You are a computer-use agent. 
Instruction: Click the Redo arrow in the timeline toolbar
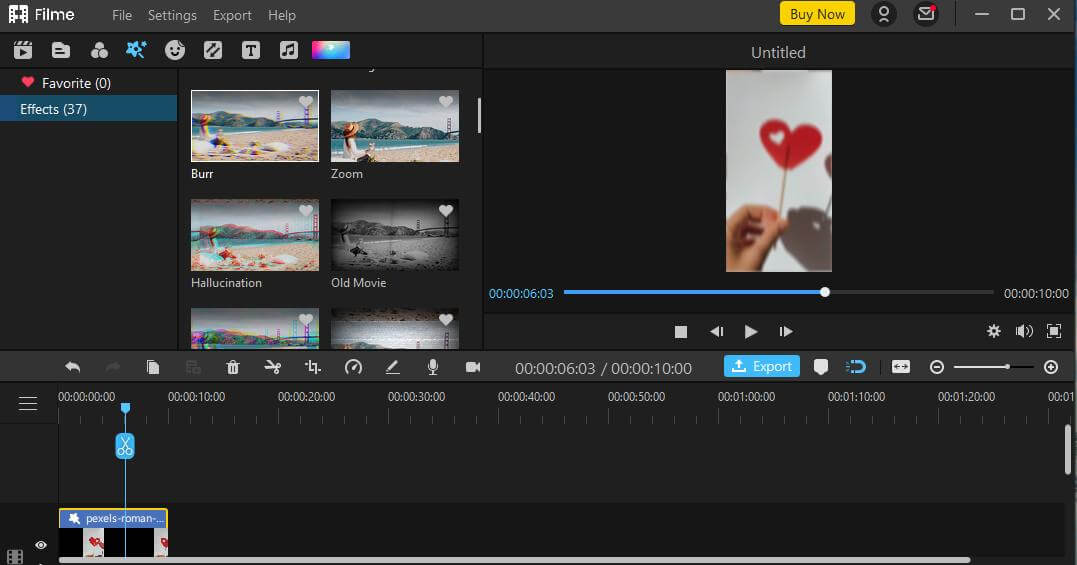pyautogui.click(x=113, y=367)
